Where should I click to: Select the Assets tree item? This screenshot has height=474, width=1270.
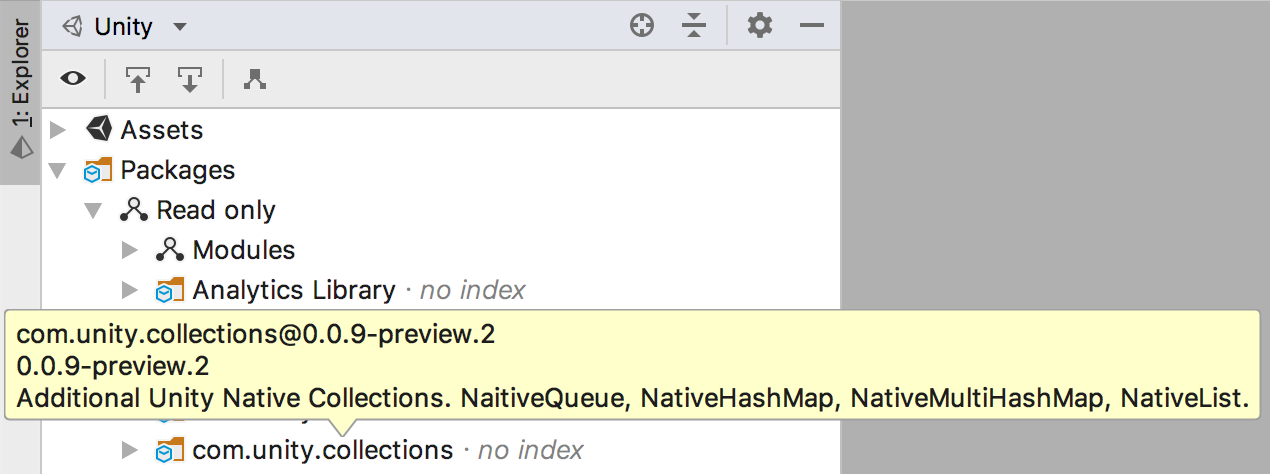pos(161,130)
